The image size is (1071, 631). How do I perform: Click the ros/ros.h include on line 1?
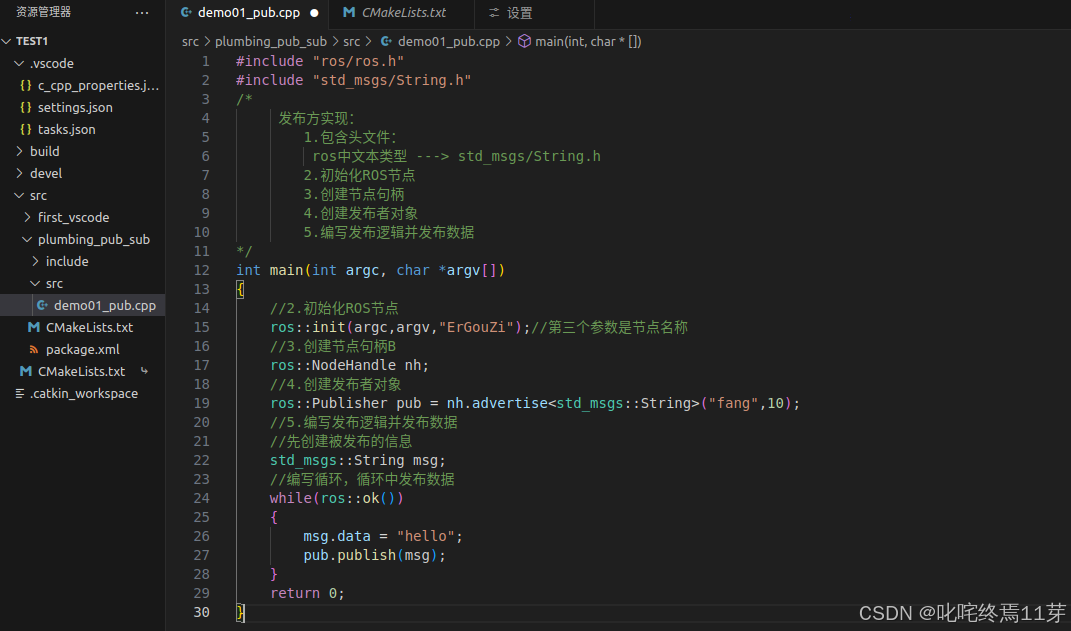[358, 61]
